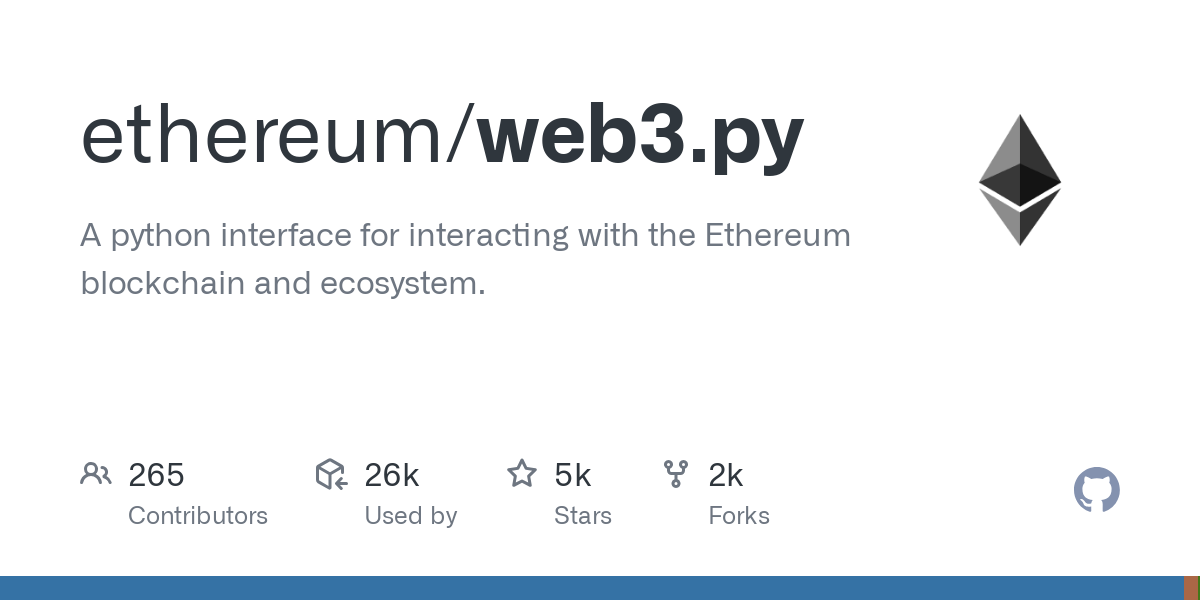Click the slash between ethereum and web3.py
The width and height of the screenshot is (1200, 600).
[x=464, y=137]
